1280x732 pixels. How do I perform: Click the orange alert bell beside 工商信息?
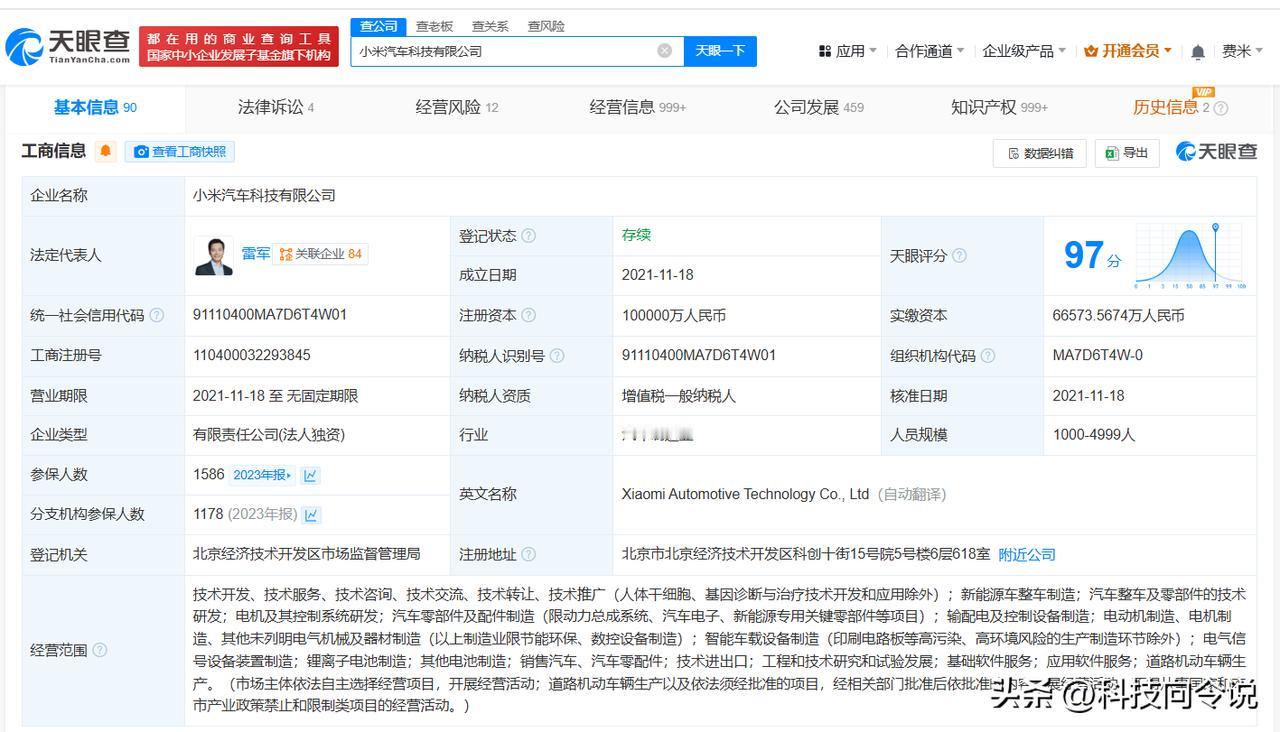pyautogui.click(x=106, y=151)
